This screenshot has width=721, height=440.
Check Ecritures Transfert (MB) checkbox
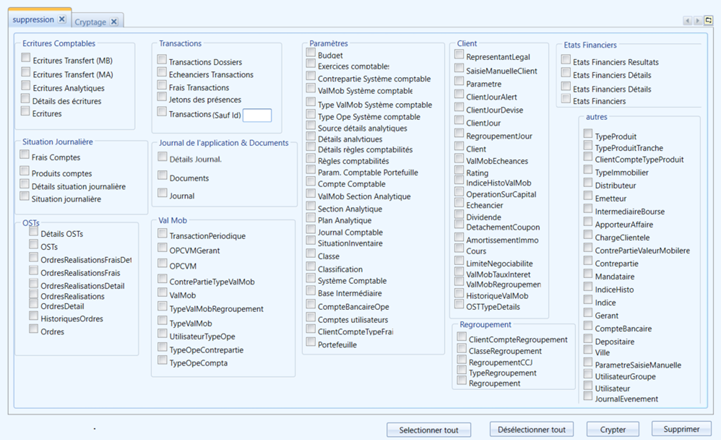coord(26,58)
